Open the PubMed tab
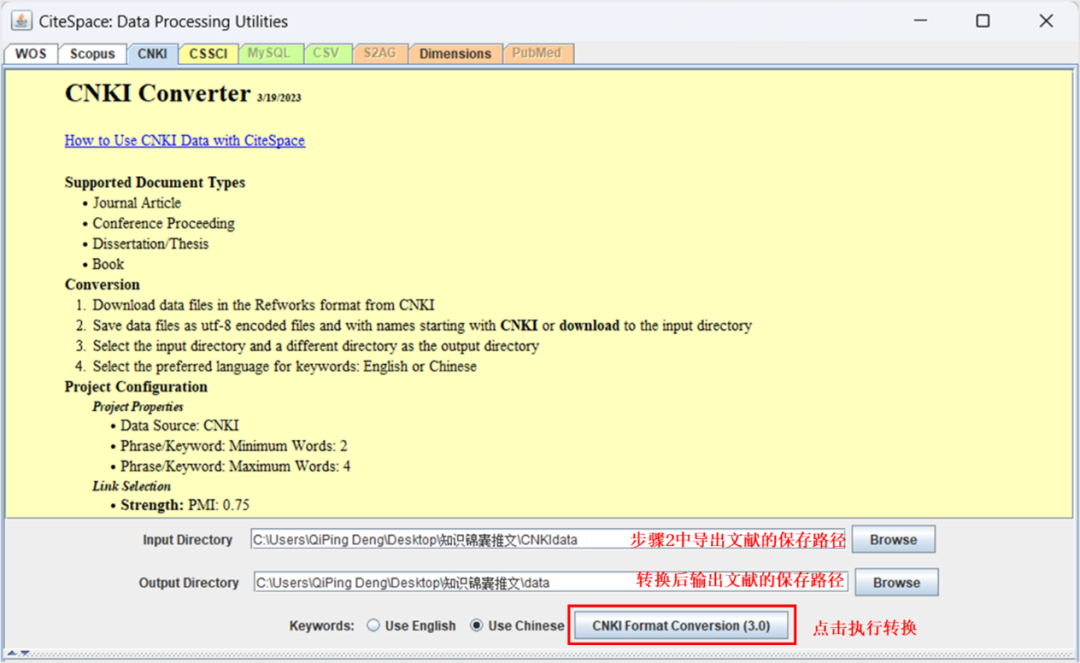Viewport: 1080px width, 663px height. 537,53
